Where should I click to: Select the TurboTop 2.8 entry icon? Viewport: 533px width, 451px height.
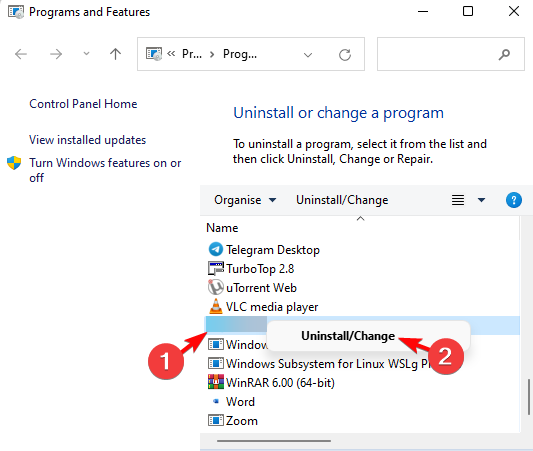[x=216, y=268]
